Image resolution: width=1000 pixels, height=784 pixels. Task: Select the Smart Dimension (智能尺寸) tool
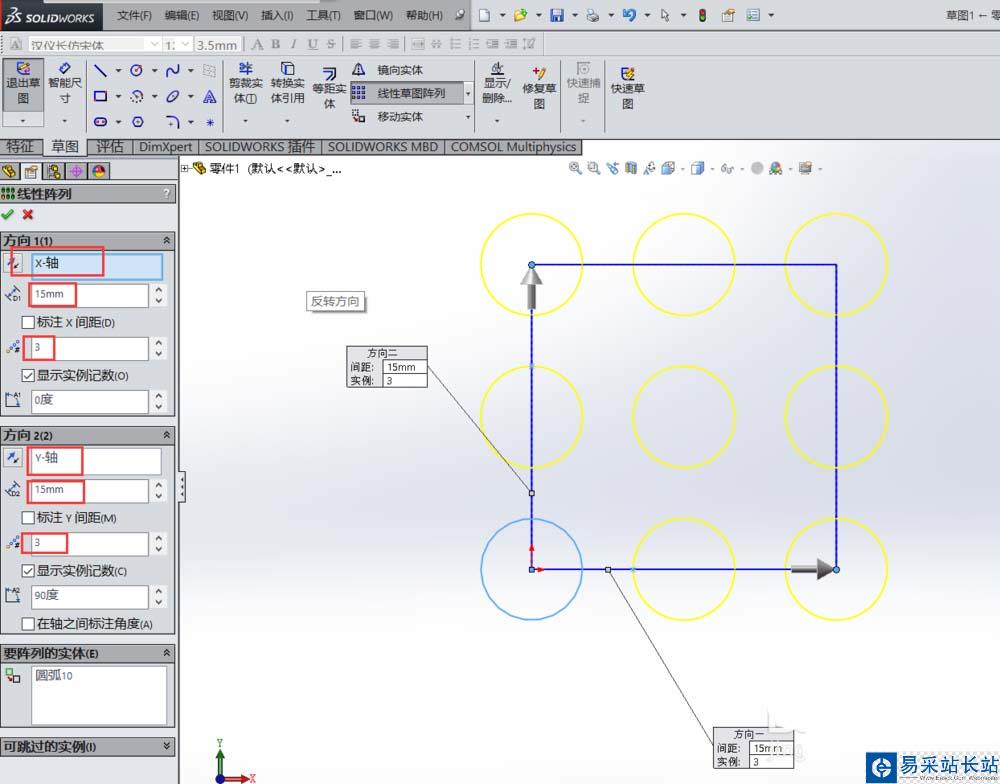pos(64,82)
